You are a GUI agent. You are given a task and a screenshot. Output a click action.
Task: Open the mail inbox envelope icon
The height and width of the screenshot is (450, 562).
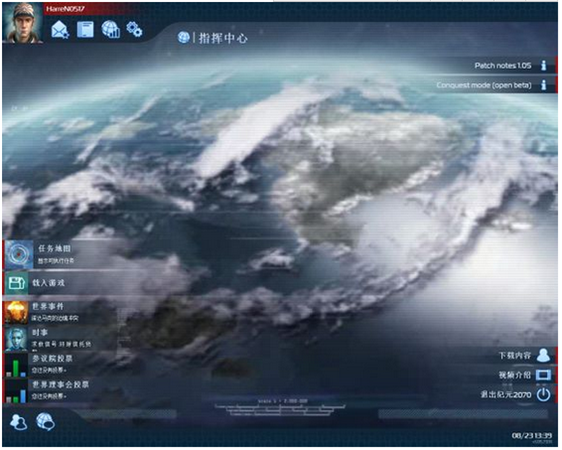coord(60,29)
